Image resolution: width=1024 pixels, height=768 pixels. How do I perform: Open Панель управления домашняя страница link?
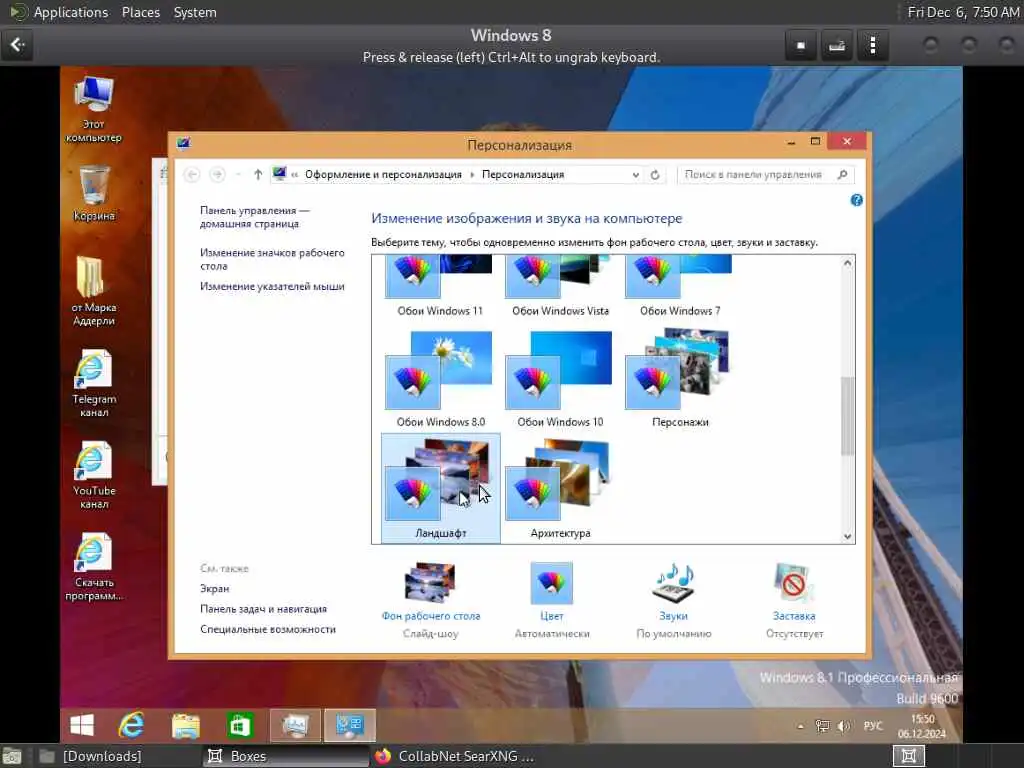click(254, 217)
